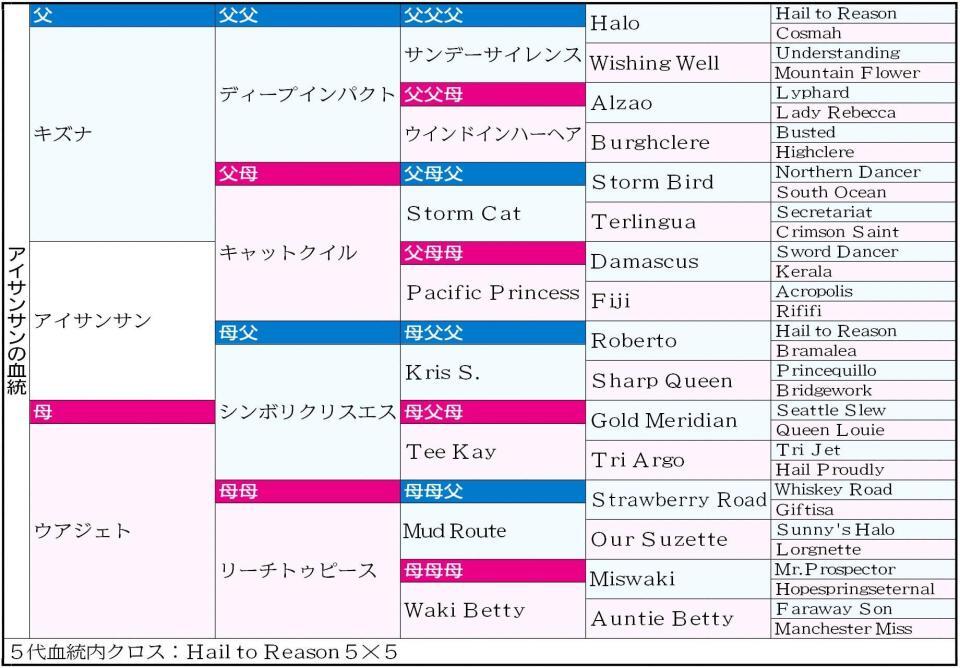
Task: Click the Queen Louie cell
Action: click(x=863, y=430)
